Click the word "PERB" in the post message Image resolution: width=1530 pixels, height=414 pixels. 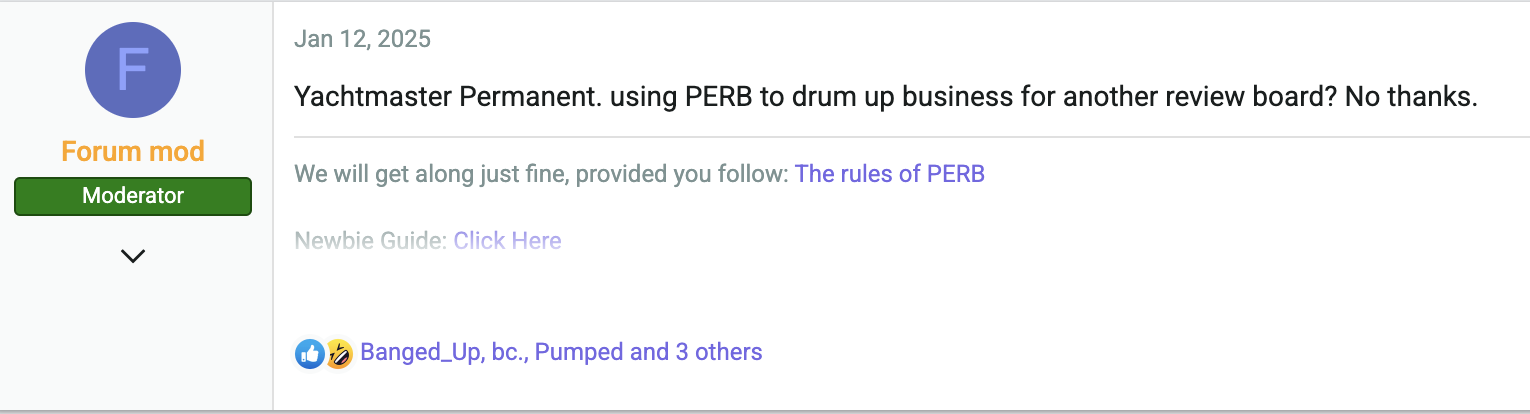[717, 98]
